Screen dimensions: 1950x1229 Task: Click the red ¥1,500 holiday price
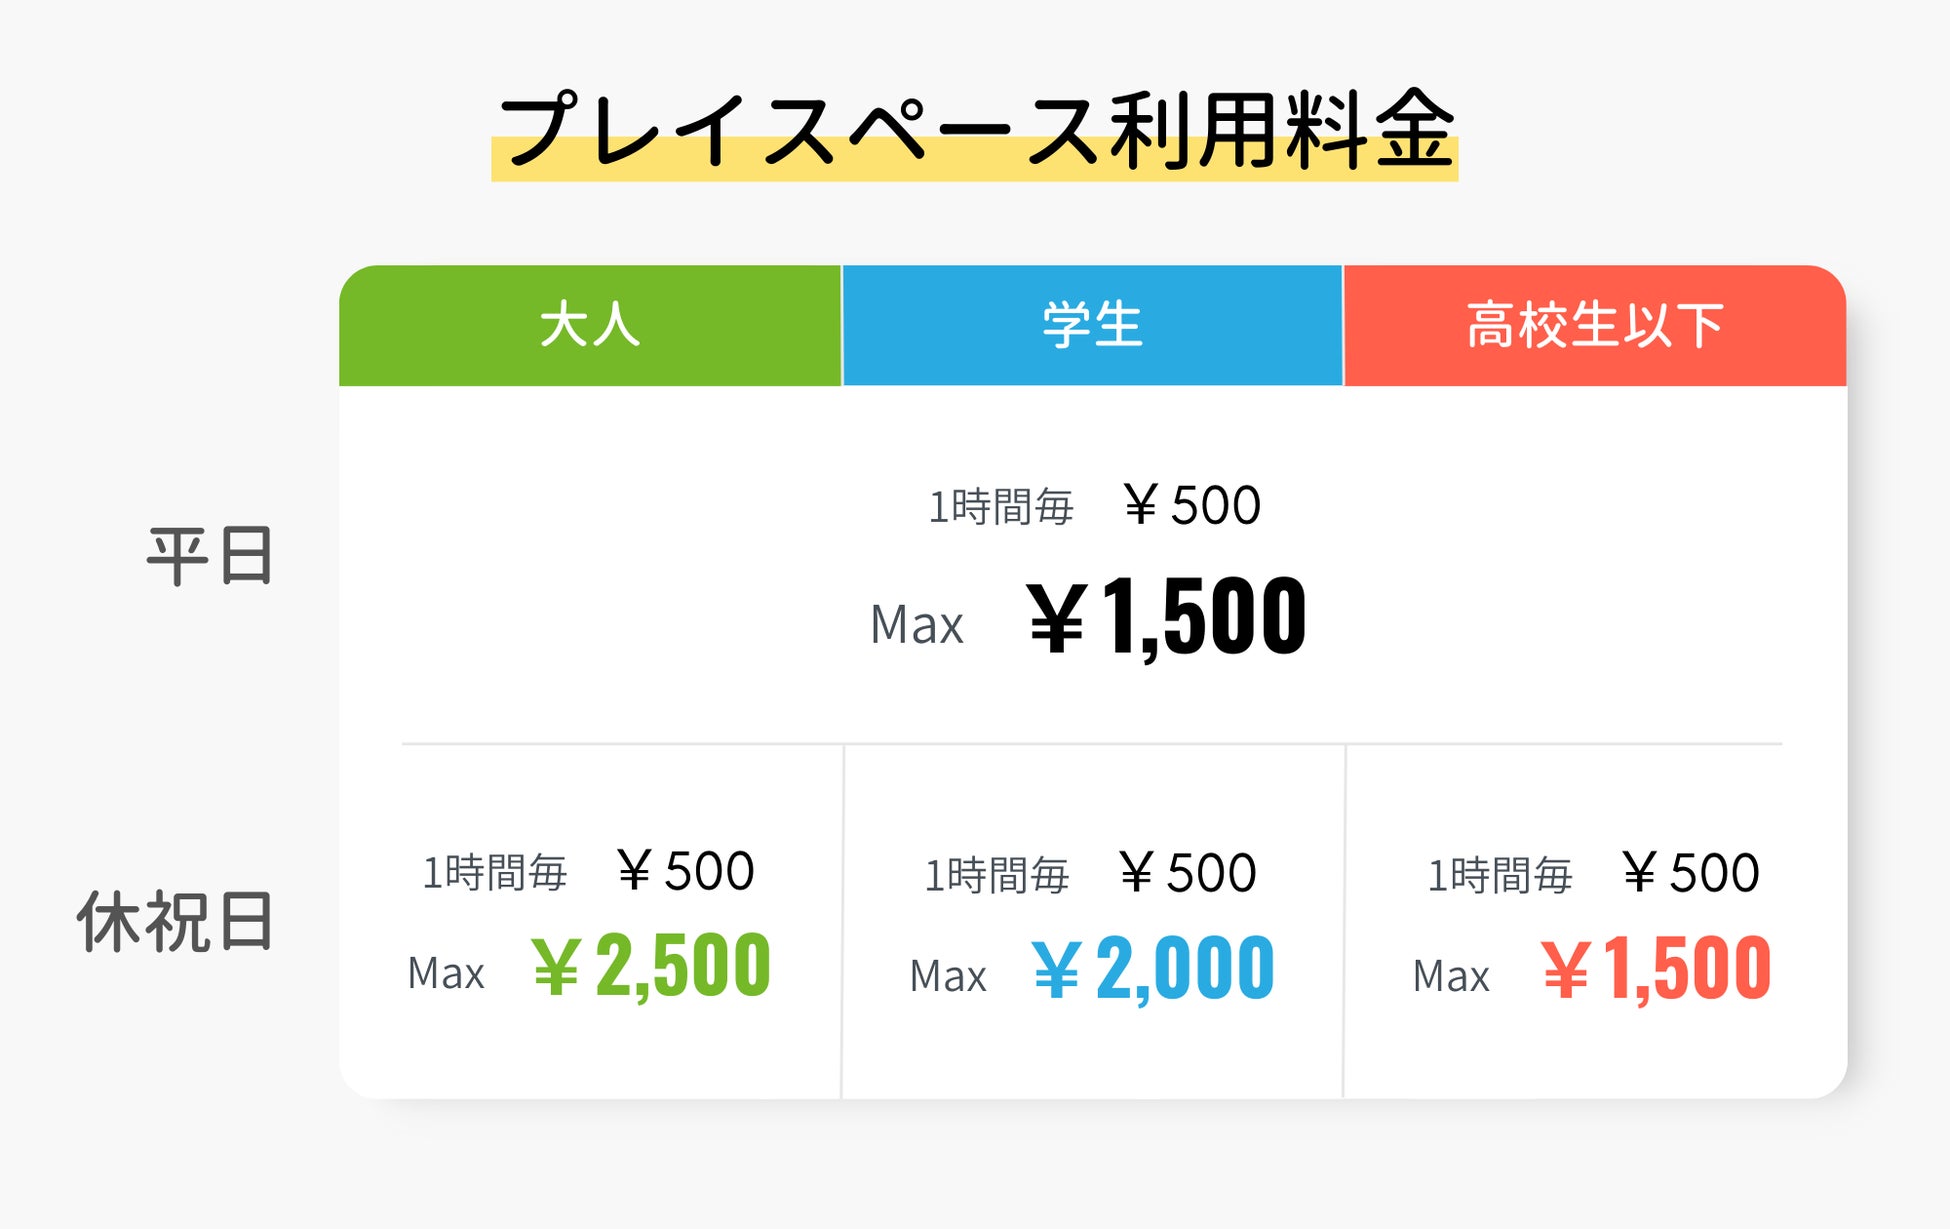(1656, 968)
